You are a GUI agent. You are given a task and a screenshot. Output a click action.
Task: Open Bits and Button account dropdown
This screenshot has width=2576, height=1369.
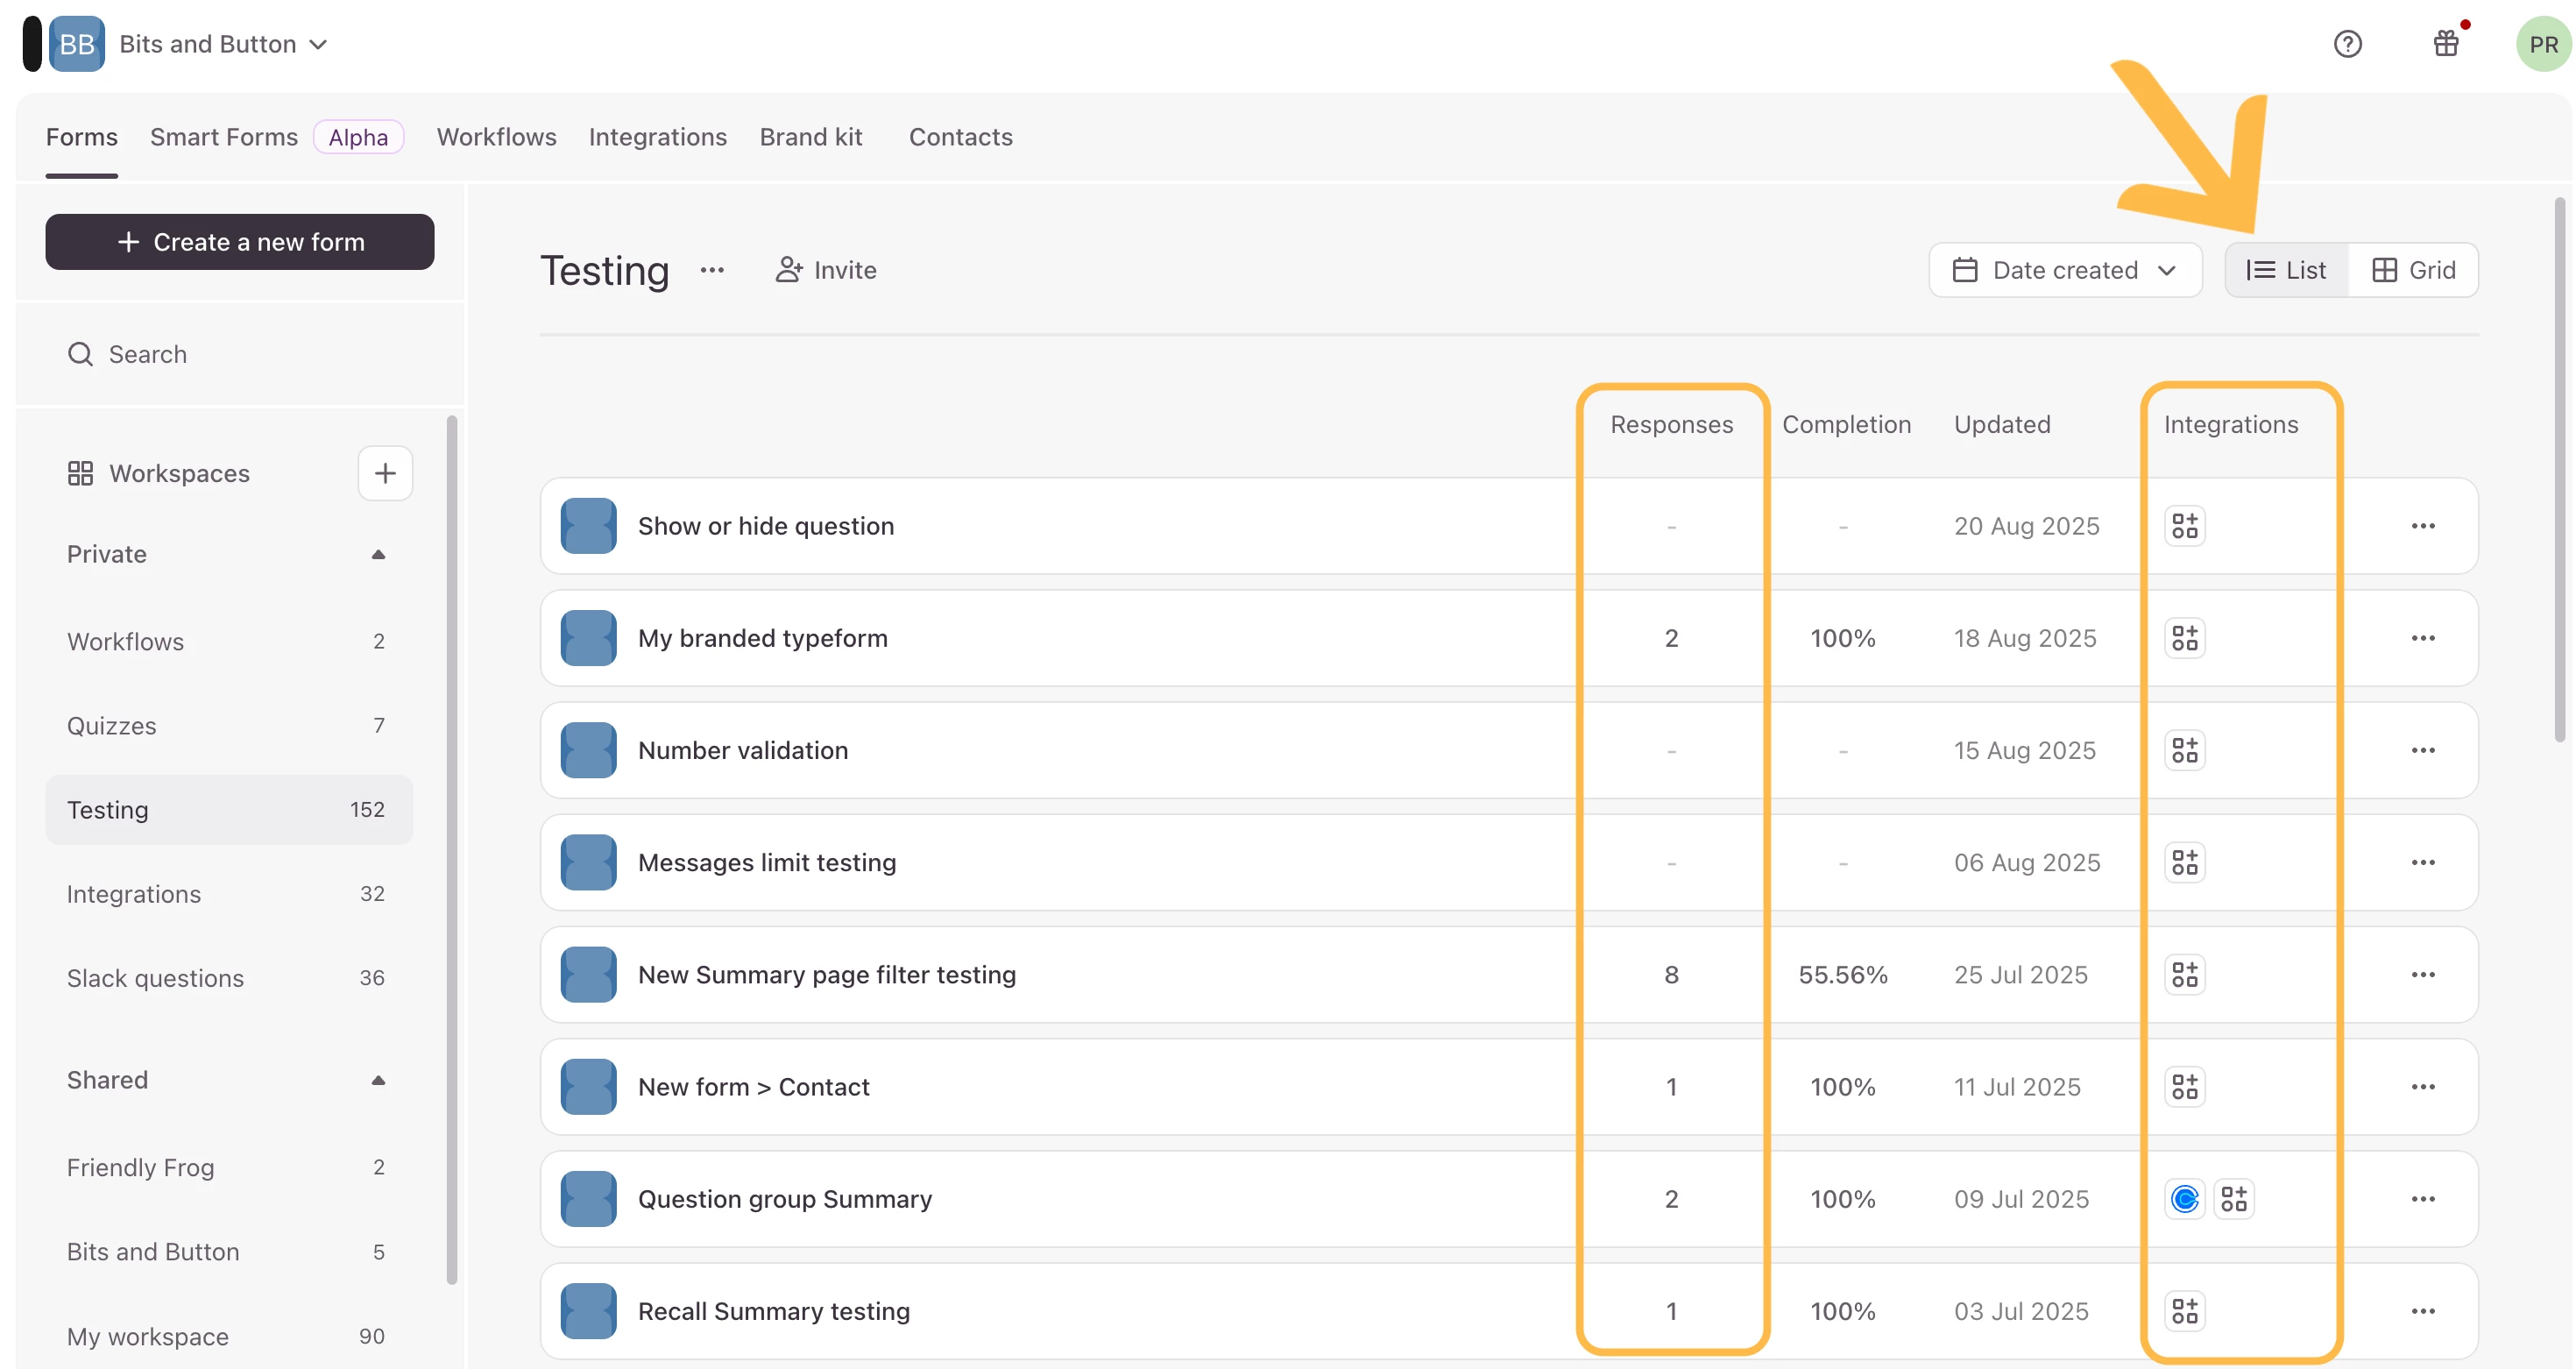(222, 44)
